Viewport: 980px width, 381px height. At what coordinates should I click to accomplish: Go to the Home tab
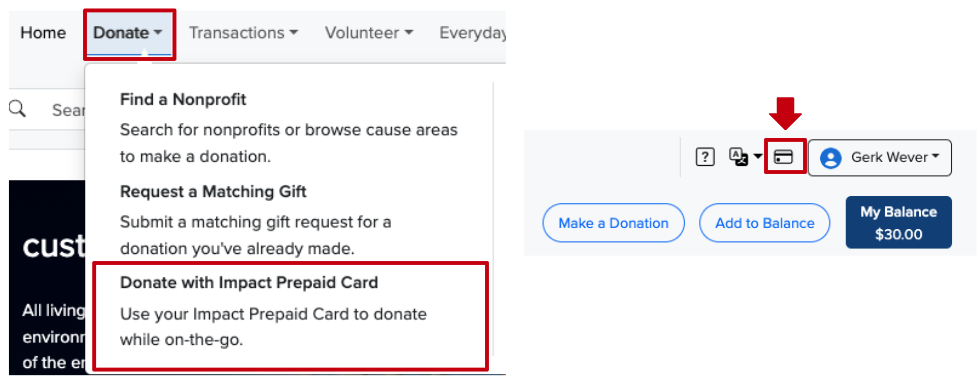coord(43,32)
